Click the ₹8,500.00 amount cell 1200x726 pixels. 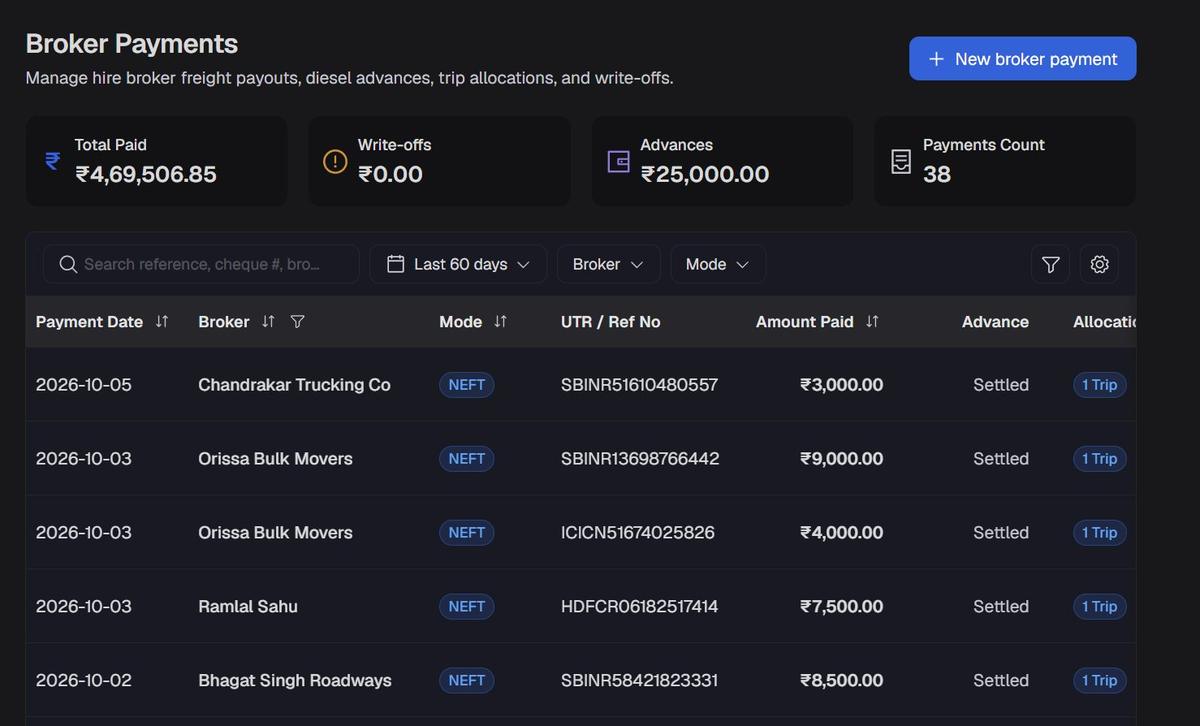click(x=841, y=681)
